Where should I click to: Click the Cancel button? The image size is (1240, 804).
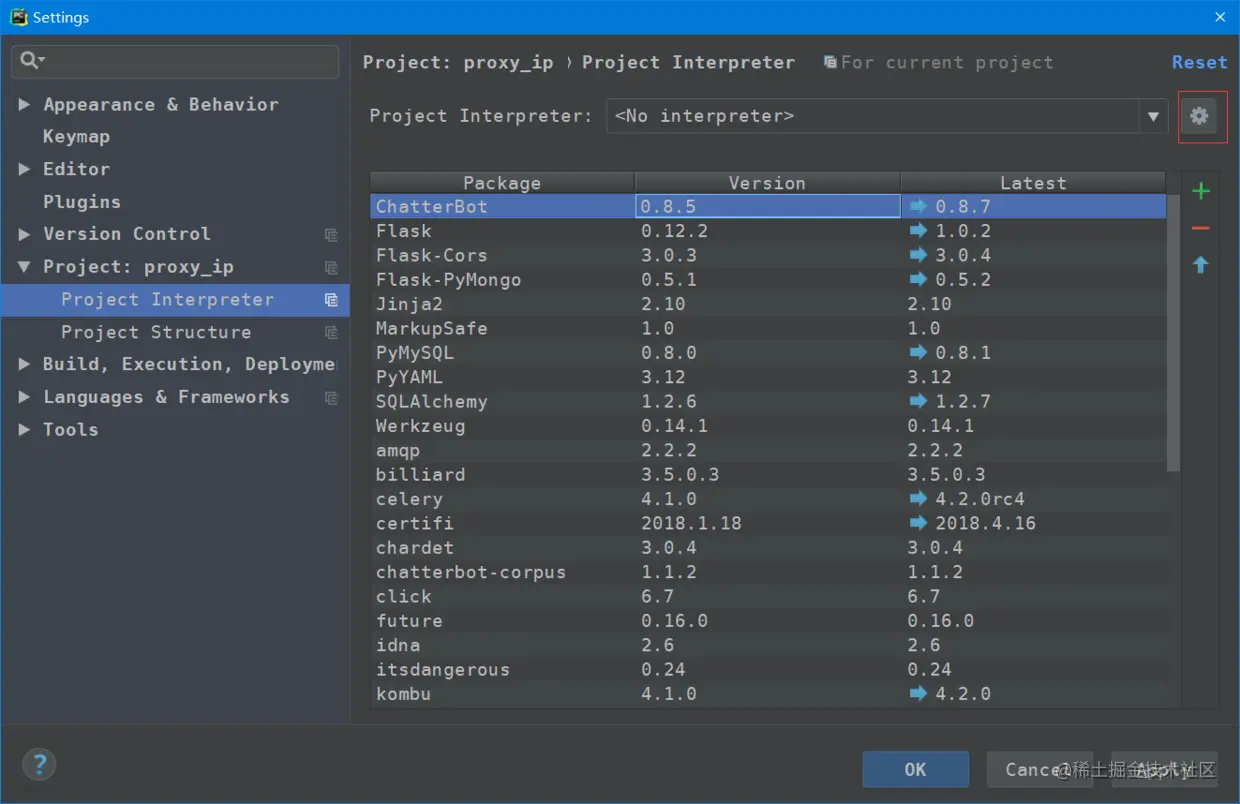pyautogui.click(x=1038, y=769)
